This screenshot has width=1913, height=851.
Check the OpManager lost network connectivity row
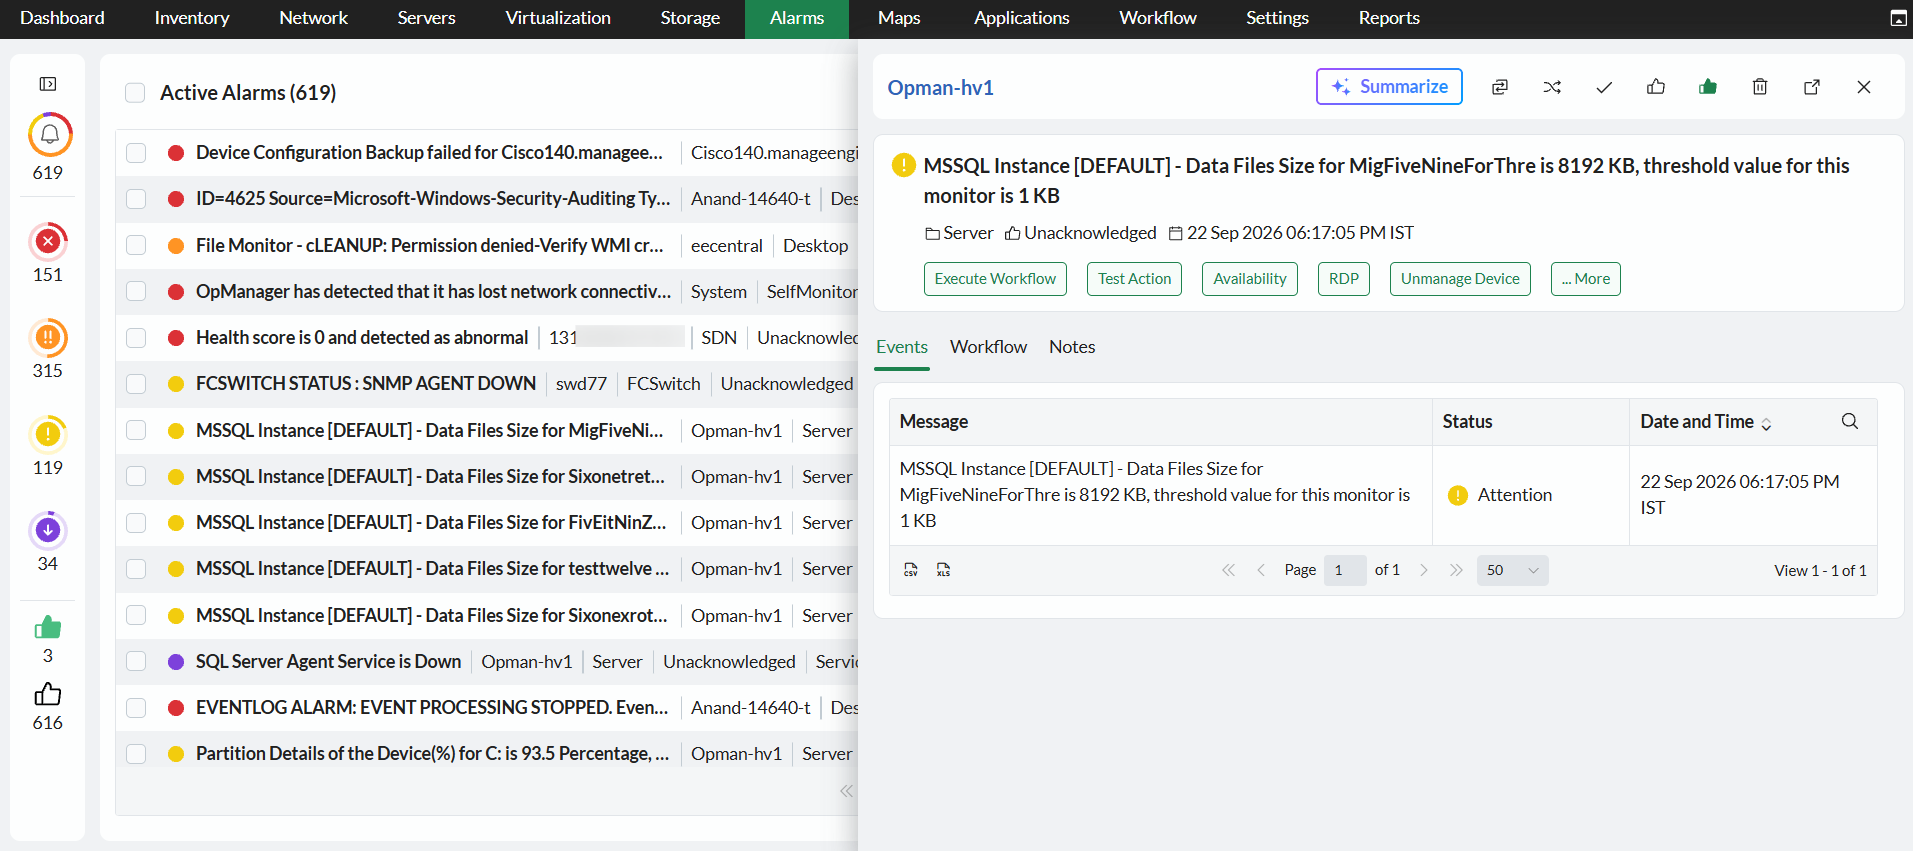point(136,292)
